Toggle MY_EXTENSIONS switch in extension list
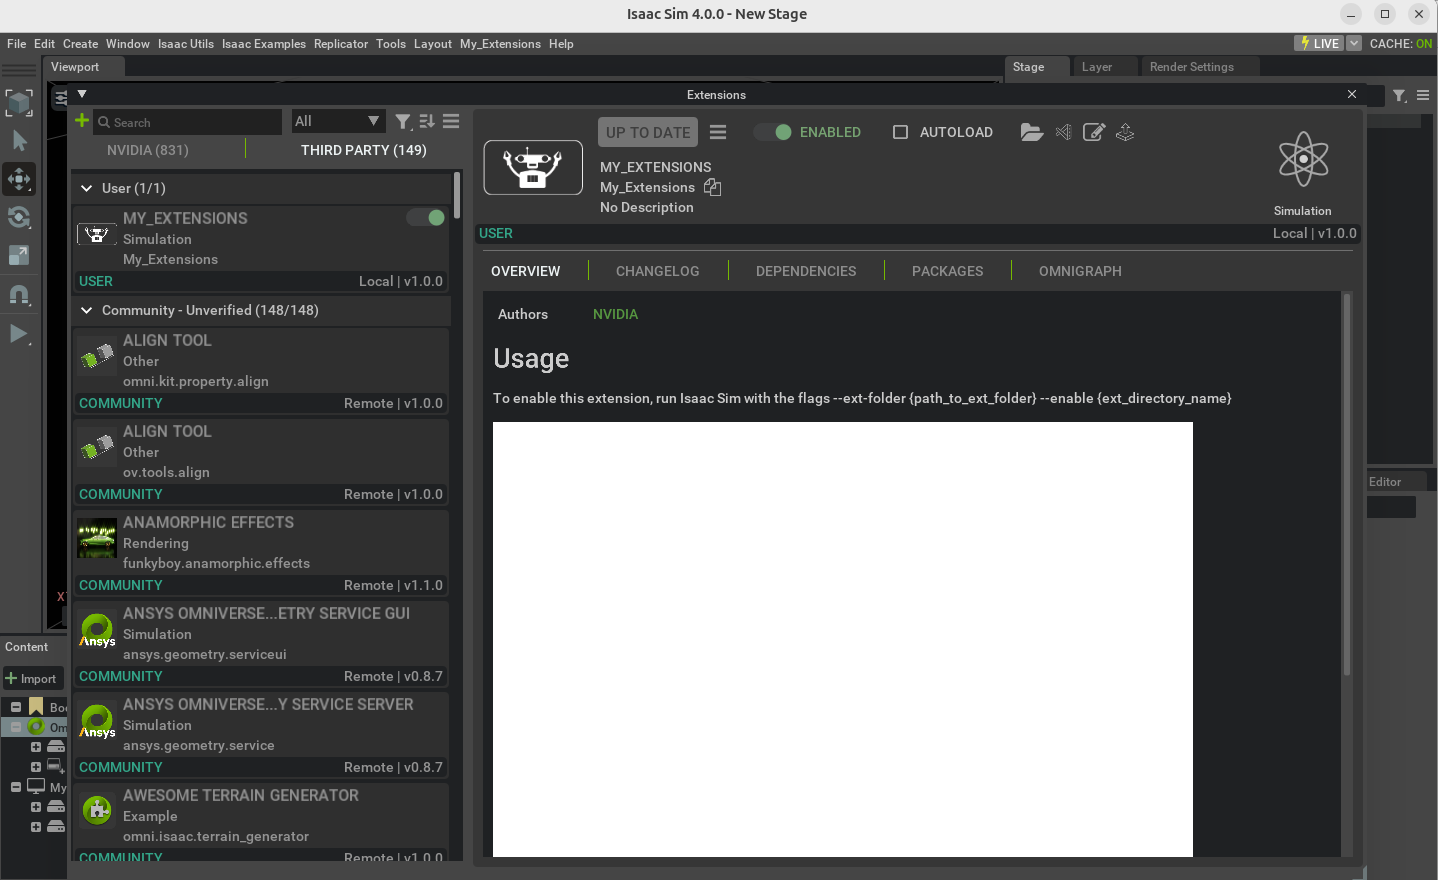This screenshot has width=1438, height=880. tap(426, 217)
